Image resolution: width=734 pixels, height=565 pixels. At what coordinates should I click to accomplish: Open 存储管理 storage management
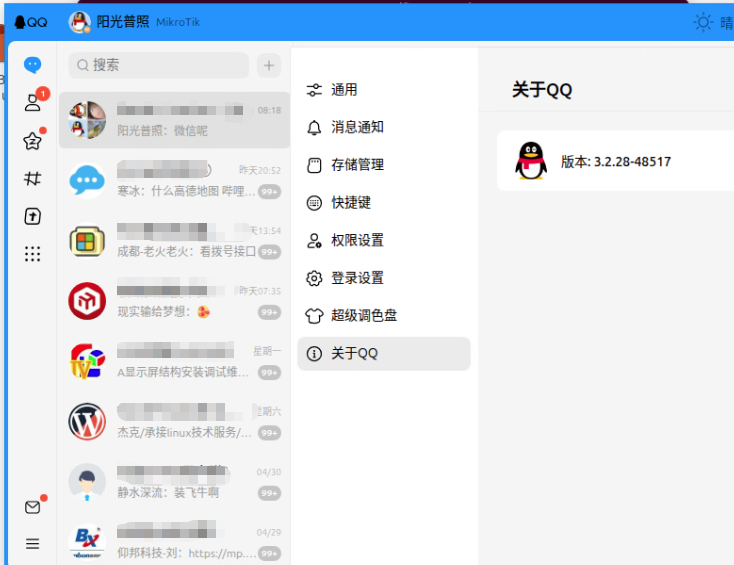(384, 165)
